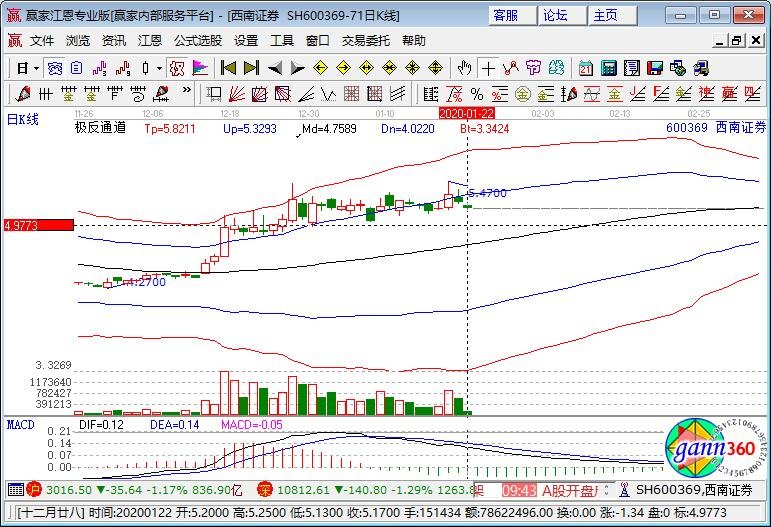The image size is (771, 527).
Task: Click the yellow diamond horizontal-expand icon
Action: point(366,68)
